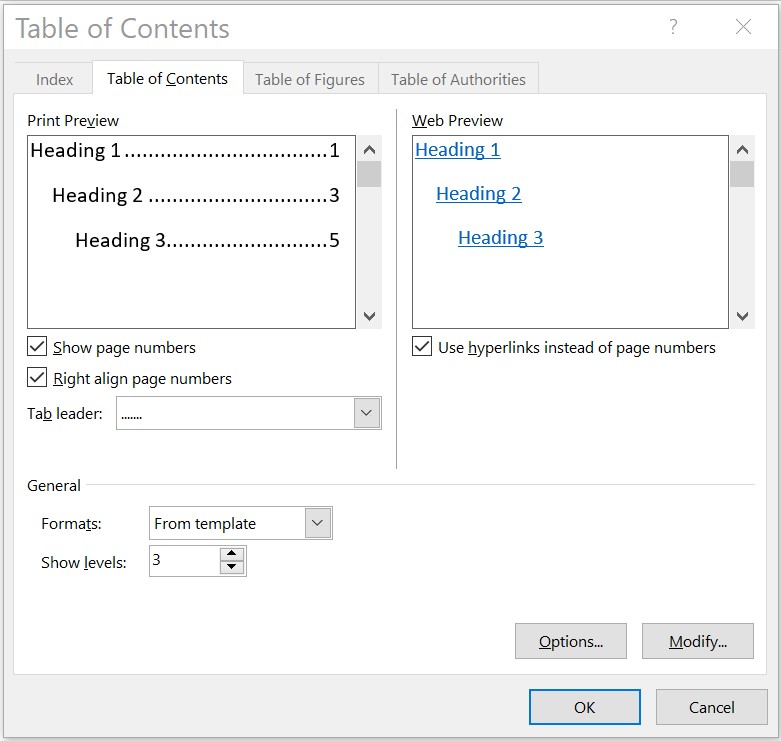Toggle Right align page numbers checkbox
This screenshot has width=781, height=741.
point(38,378)
